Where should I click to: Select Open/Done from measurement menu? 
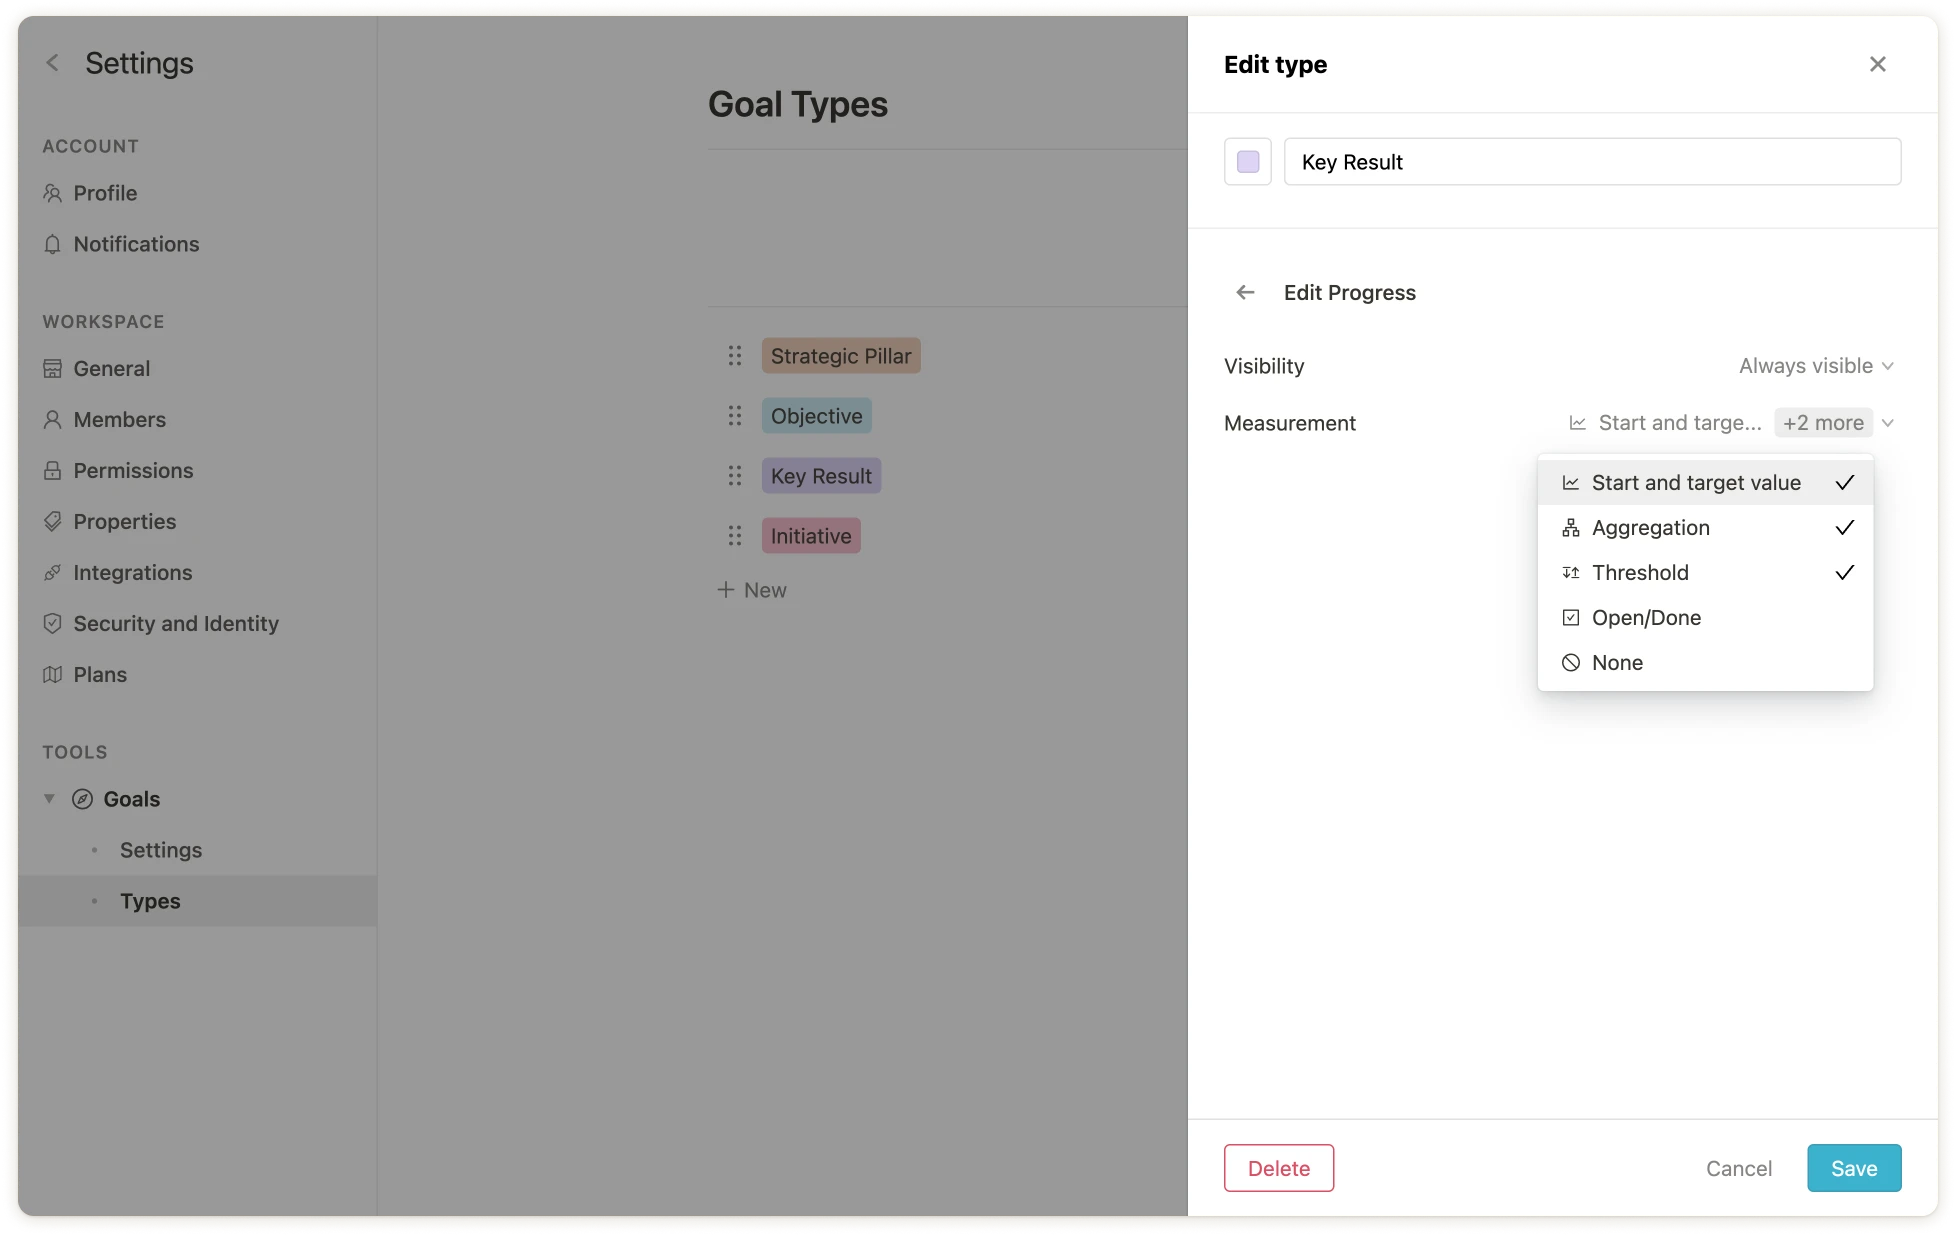pyautogui.click(x=1646, y=618)
